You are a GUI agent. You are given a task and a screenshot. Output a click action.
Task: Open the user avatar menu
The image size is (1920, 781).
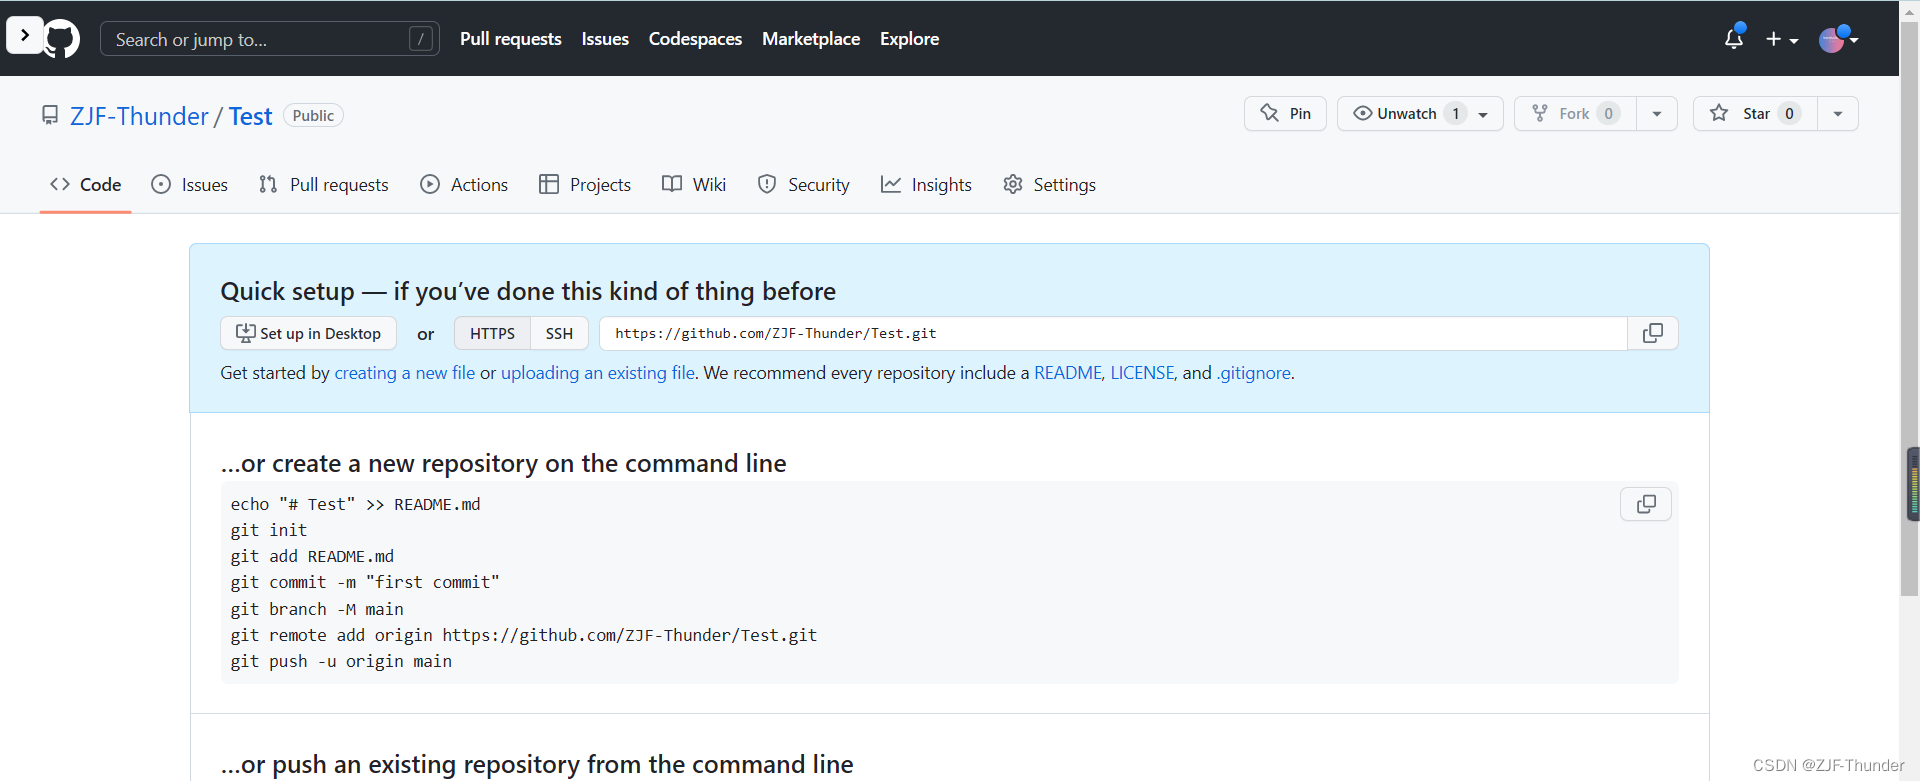coord(1838,39)
